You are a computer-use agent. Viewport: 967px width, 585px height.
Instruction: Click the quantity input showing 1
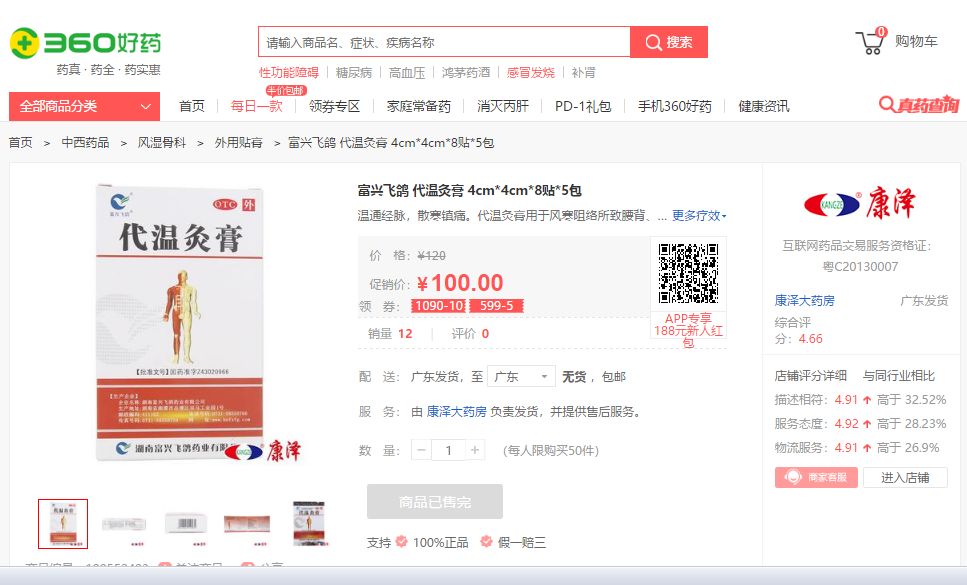tap(448, 451)
